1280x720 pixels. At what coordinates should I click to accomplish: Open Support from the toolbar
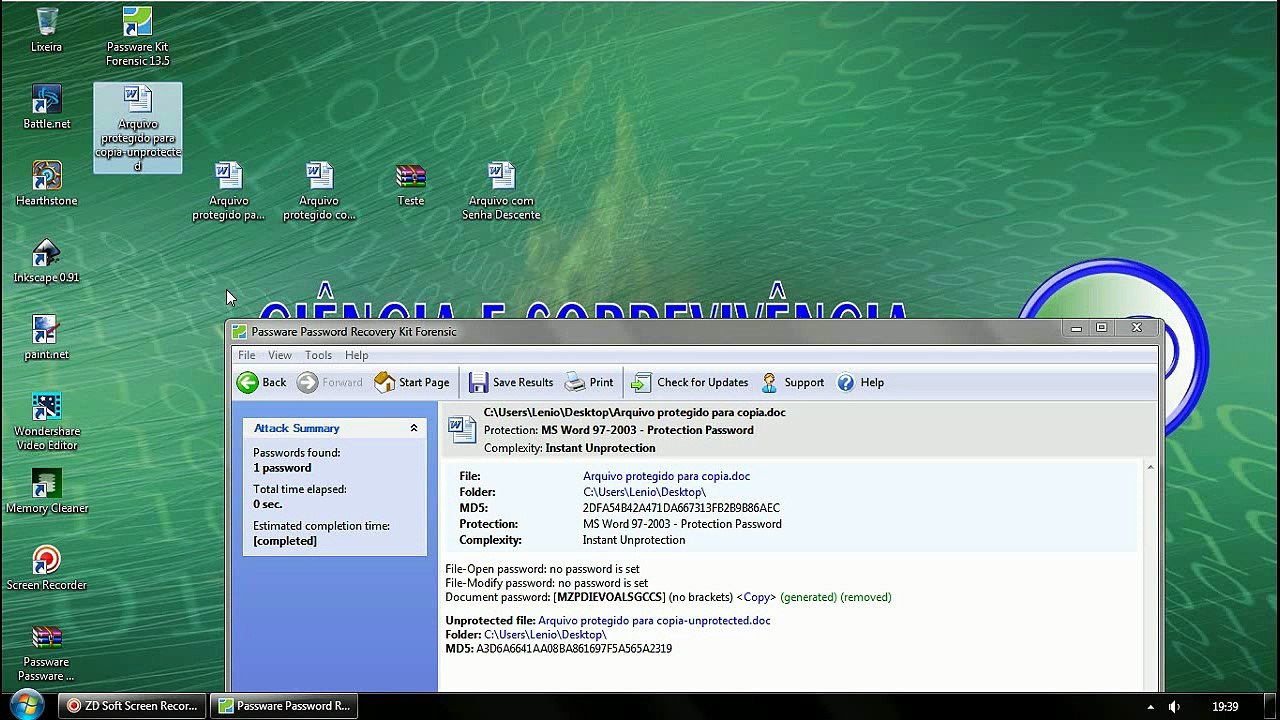(x=792, y=382)
